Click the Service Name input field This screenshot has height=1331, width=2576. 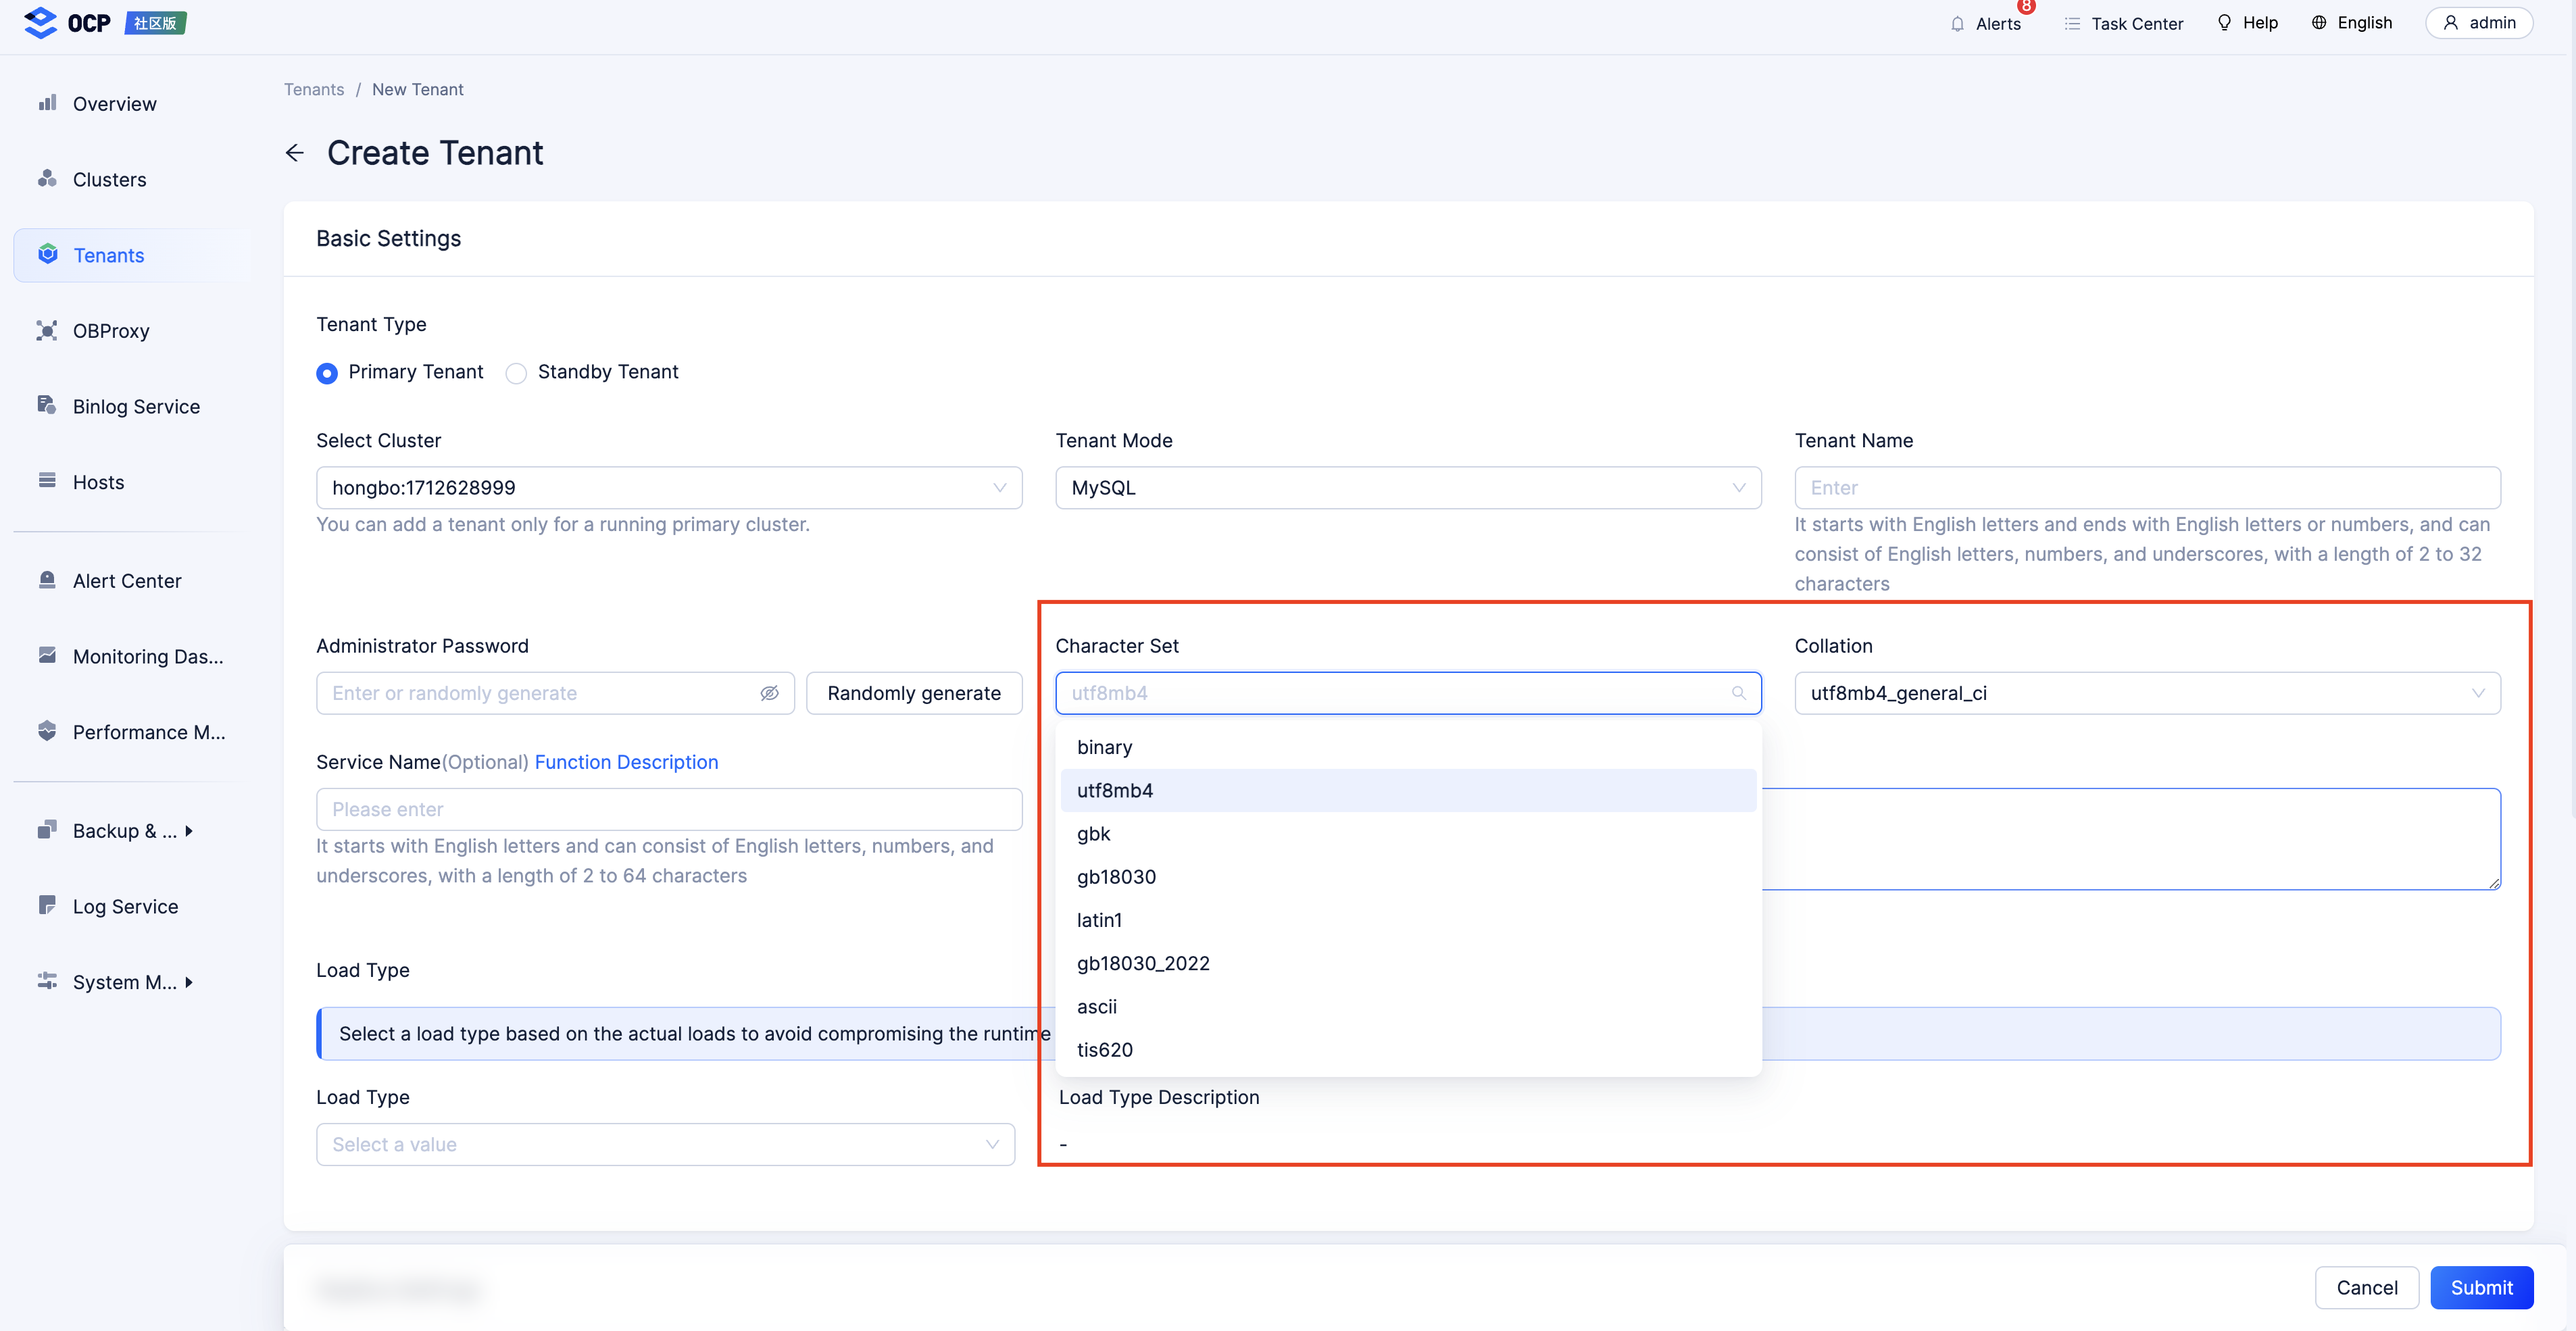(x=669, y=809)
